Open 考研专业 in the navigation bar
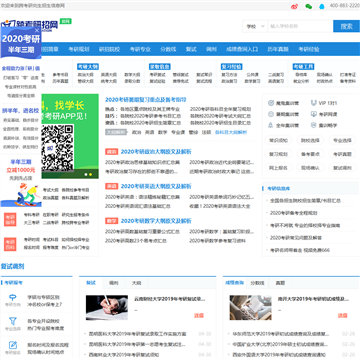360x360 pixels. click(140, 49)
